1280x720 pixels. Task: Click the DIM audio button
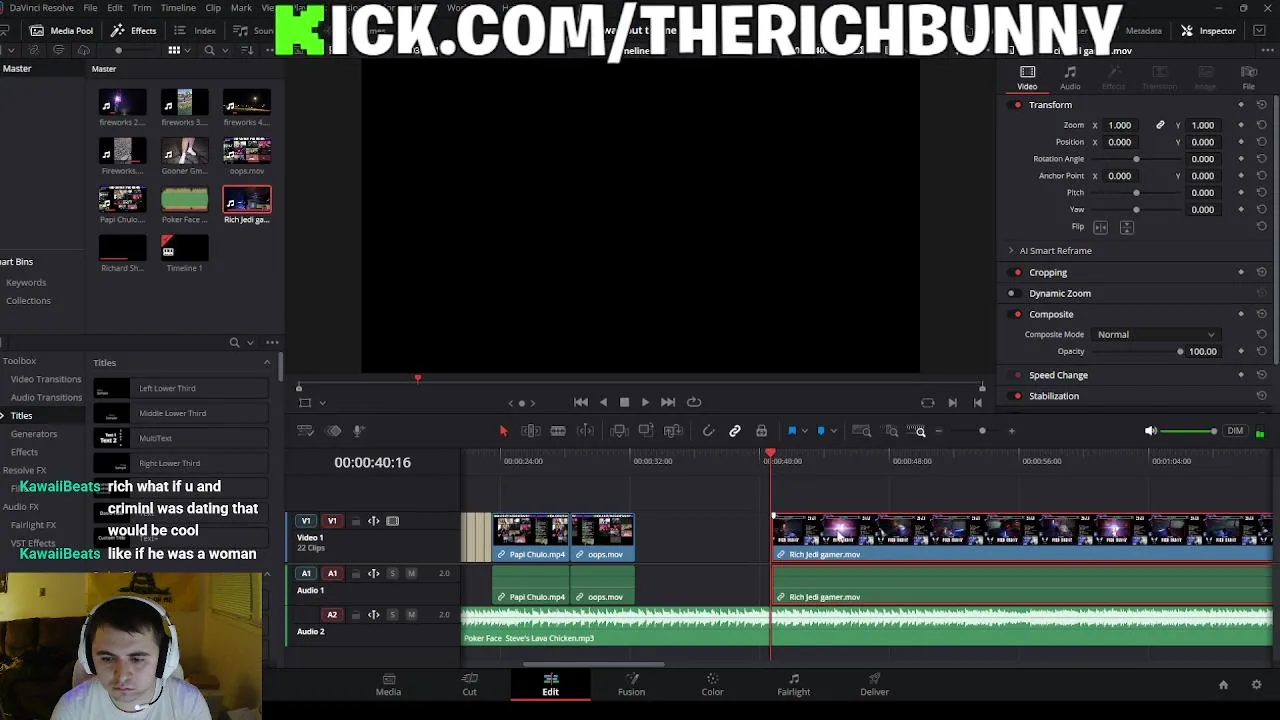coord(1235,431)
